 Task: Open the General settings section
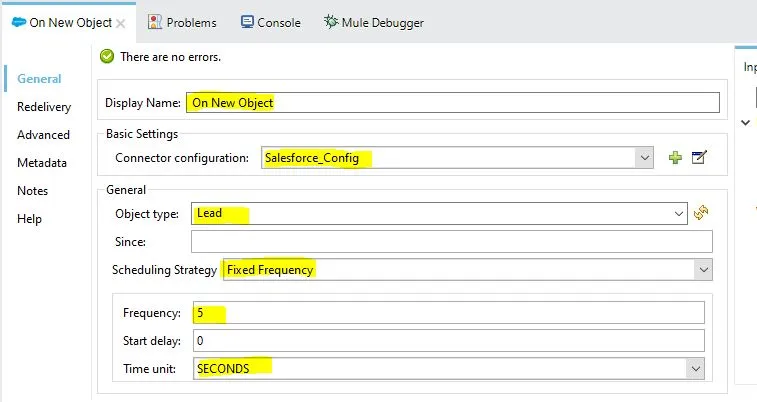pos(39,79)
